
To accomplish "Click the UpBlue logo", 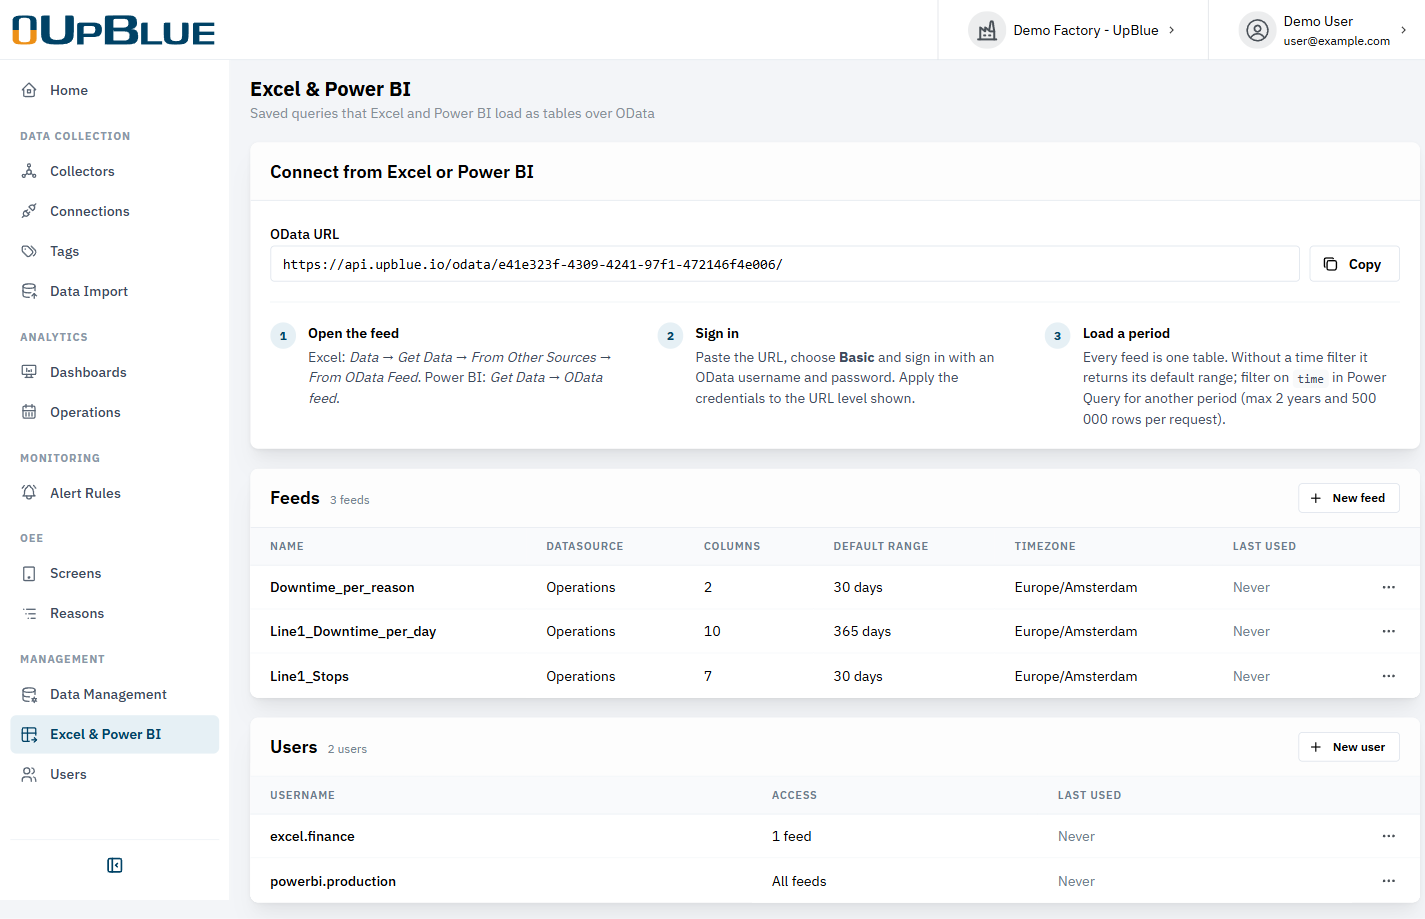I will click(113, 30).
